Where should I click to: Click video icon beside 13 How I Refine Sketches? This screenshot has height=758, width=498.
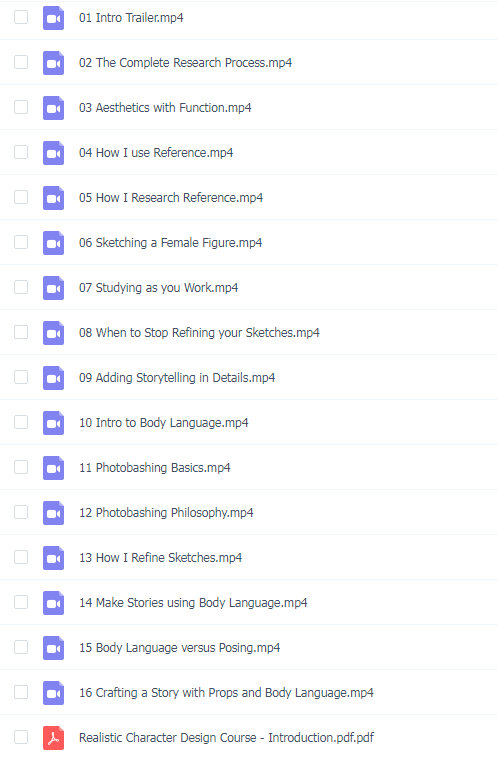coord(53,557)
